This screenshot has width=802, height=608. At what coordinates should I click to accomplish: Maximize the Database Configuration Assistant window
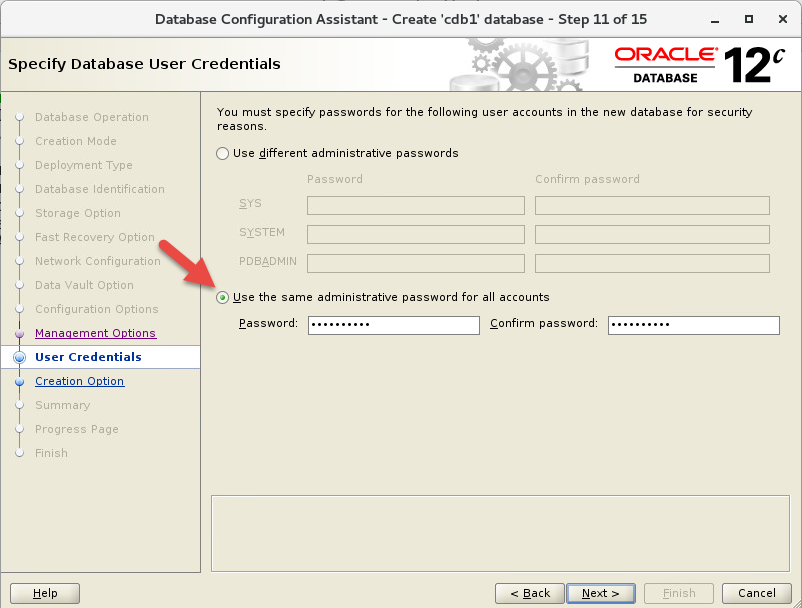click(x=749, y=19)
